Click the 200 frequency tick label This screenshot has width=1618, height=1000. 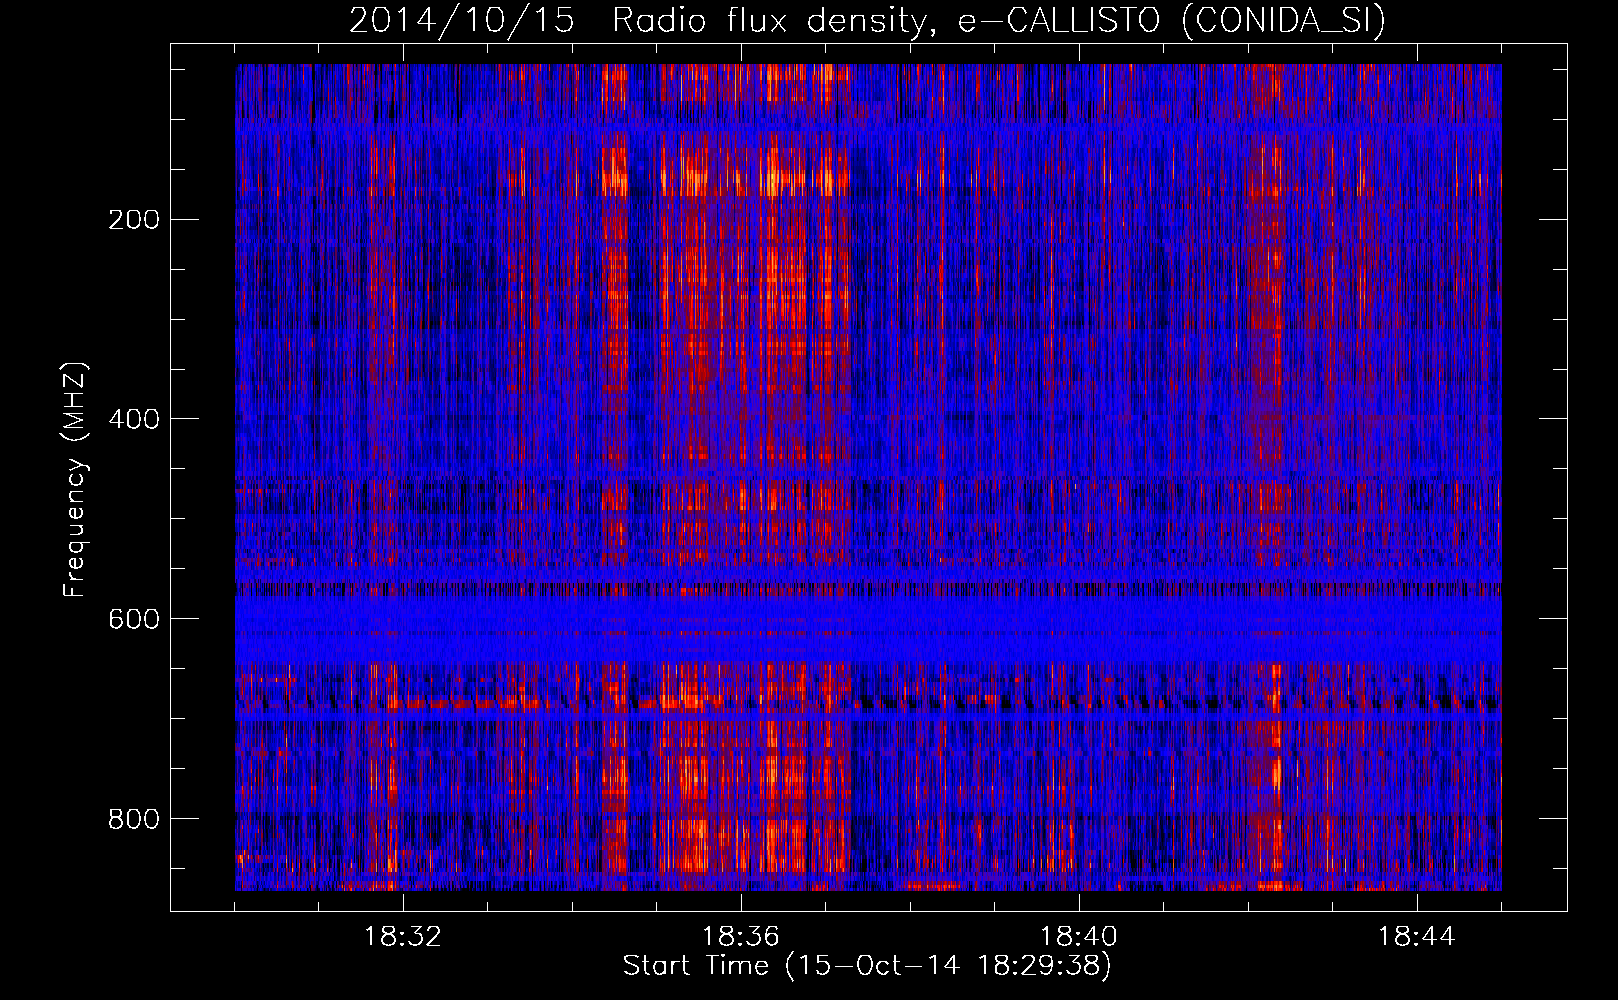133,219
